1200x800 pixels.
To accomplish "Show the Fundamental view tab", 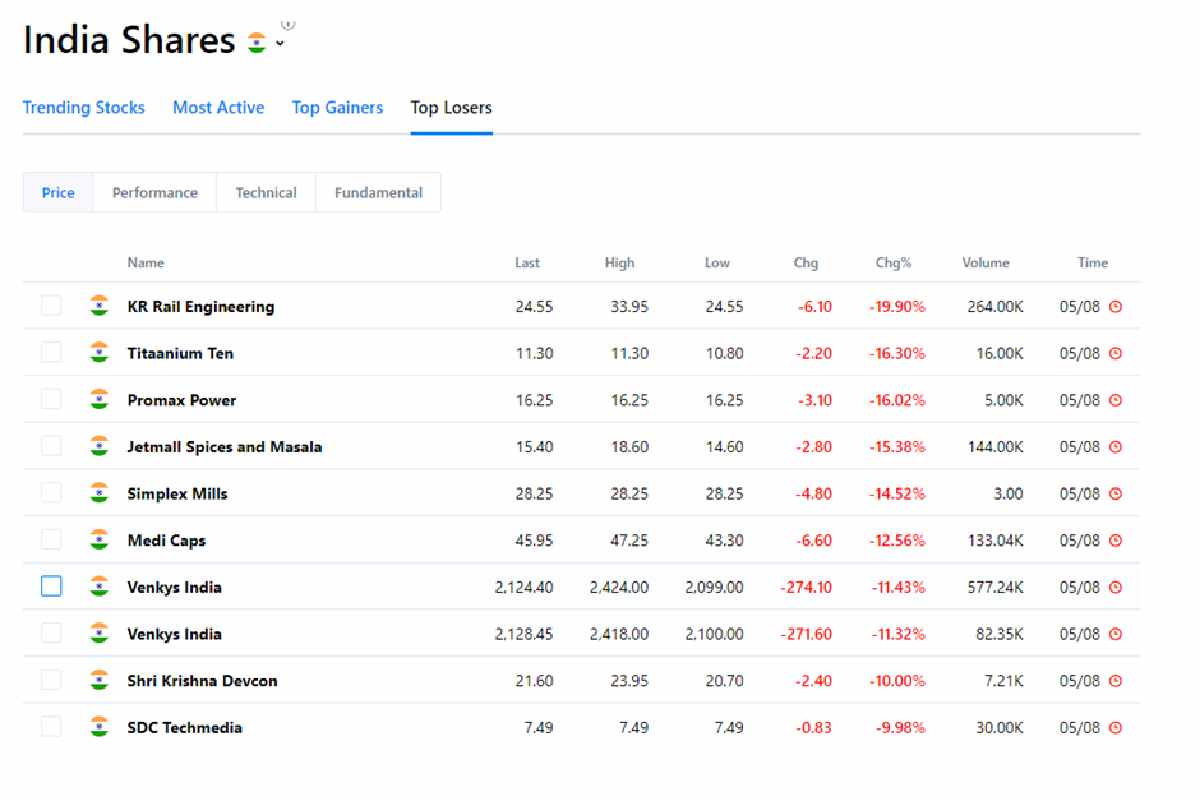I will click(x=378, y=193).
